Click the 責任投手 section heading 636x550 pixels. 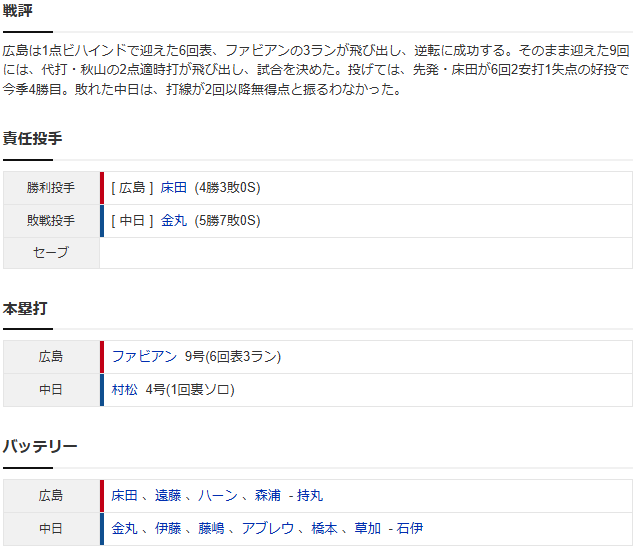click(32, 138)
